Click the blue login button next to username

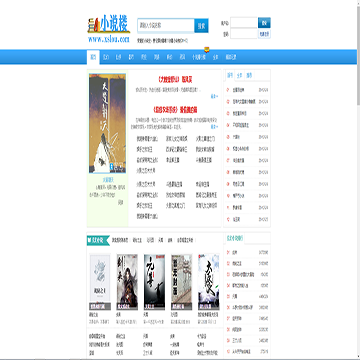tap(264, 23)
